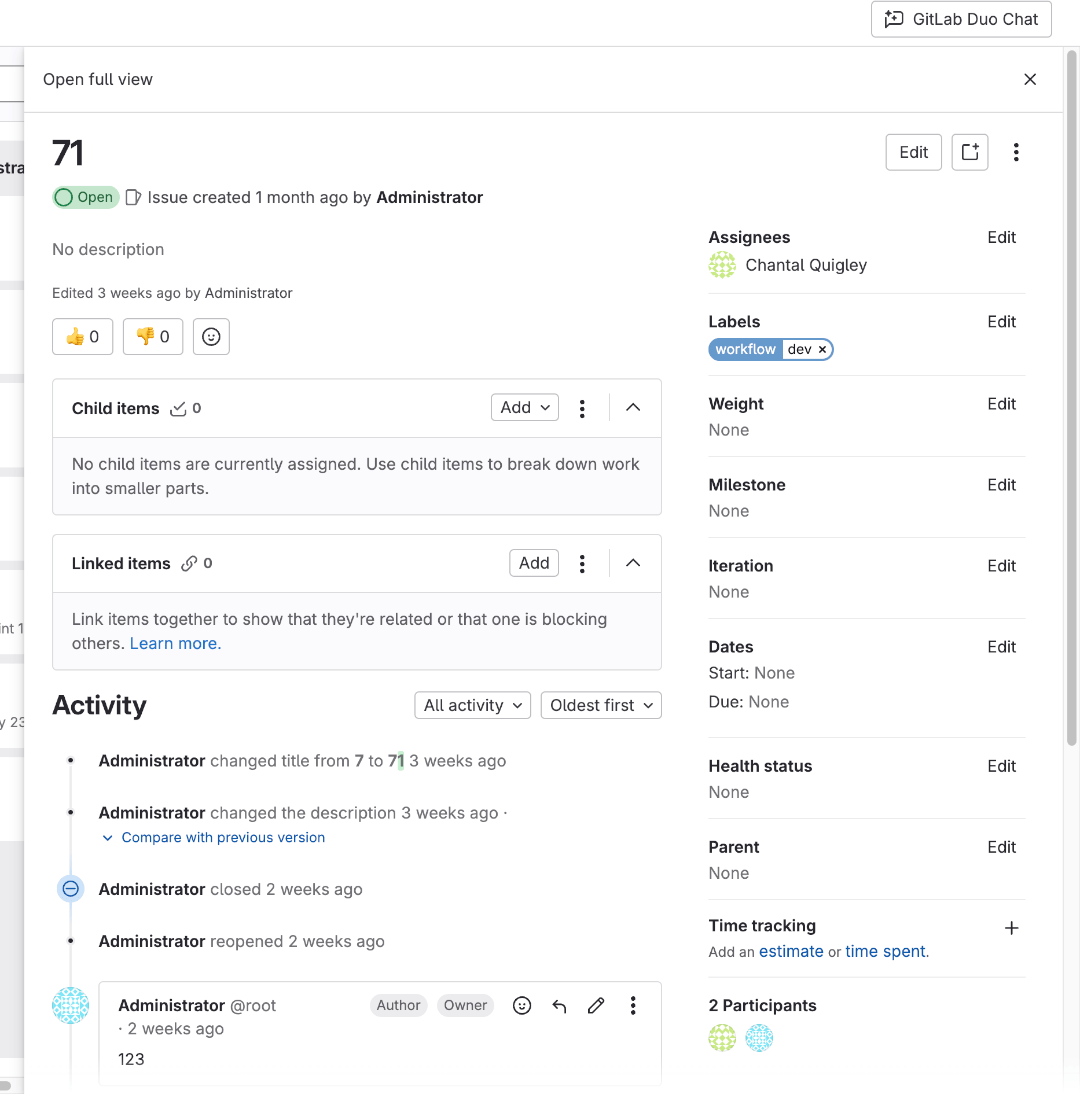Edit the Assignees field
Viewport: 1080px width, 1094px height.
point(1001,237)
